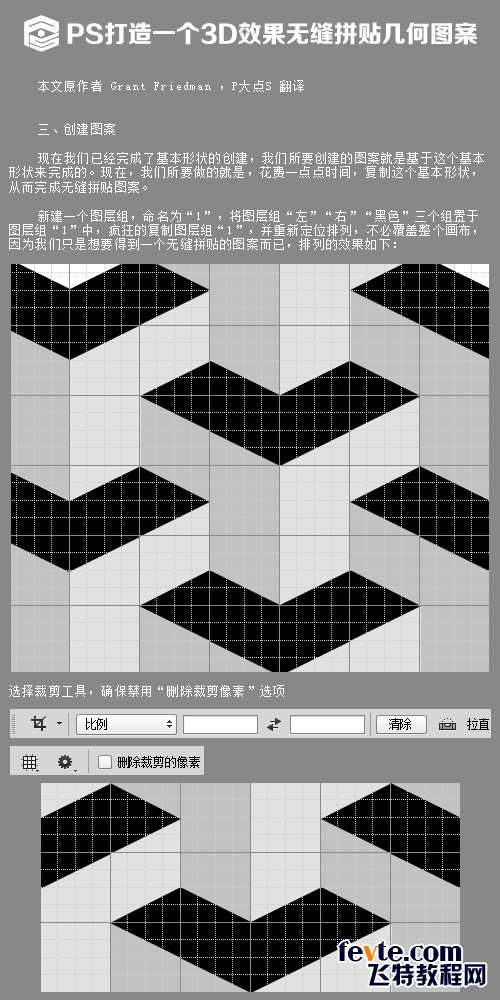Select the Straighten level icon
Viewport: 500px width, 1000px height.
point(447,724)
